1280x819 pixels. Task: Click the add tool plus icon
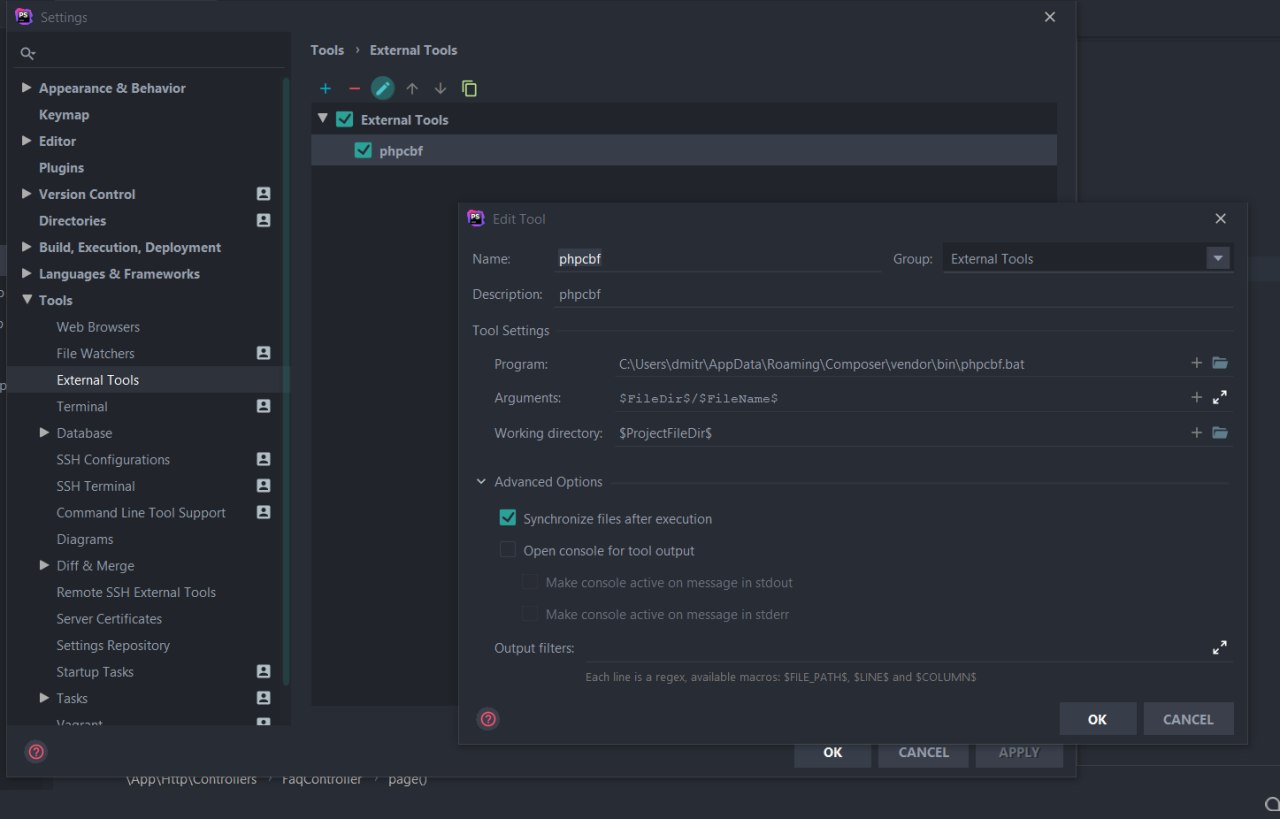[x=325, y=89]
